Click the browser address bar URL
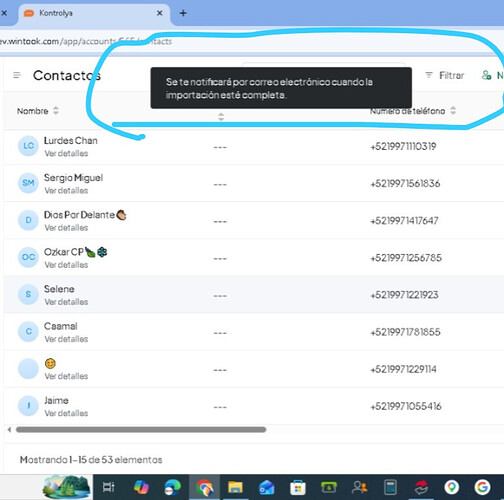 click(86, 41)
